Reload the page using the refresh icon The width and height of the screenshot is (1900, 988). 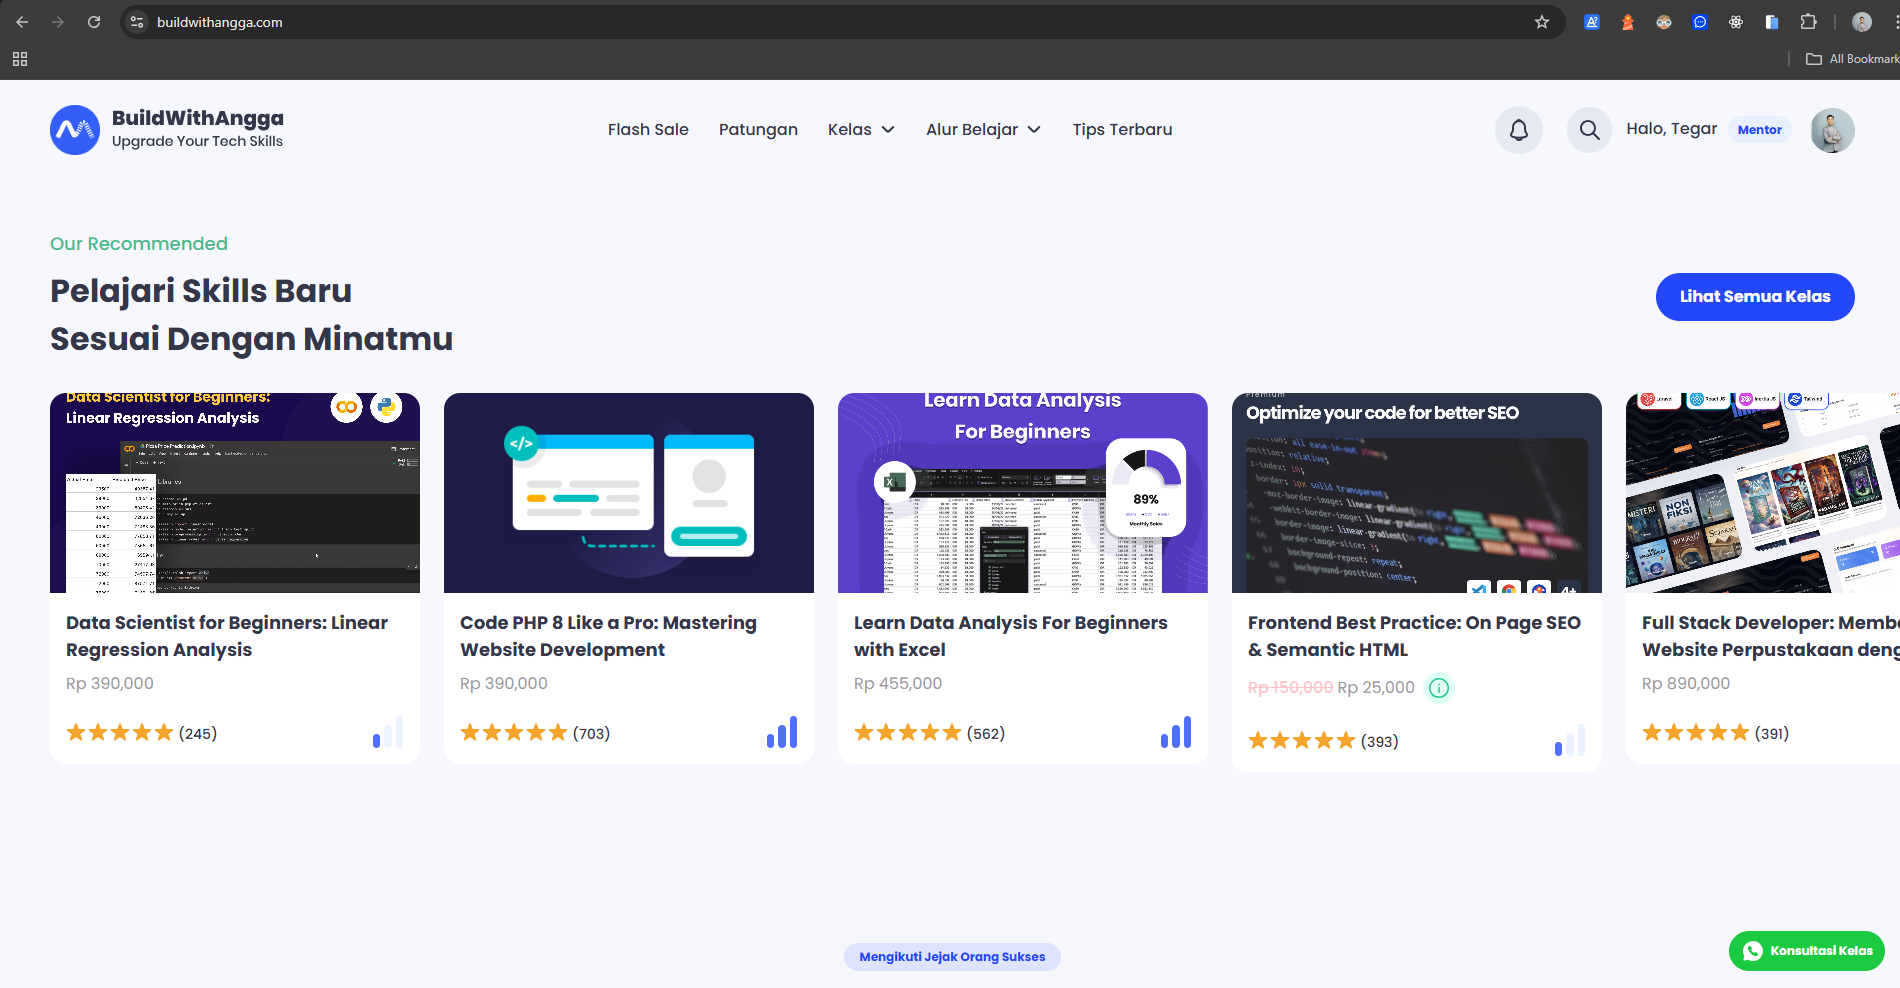pos(94,22)
